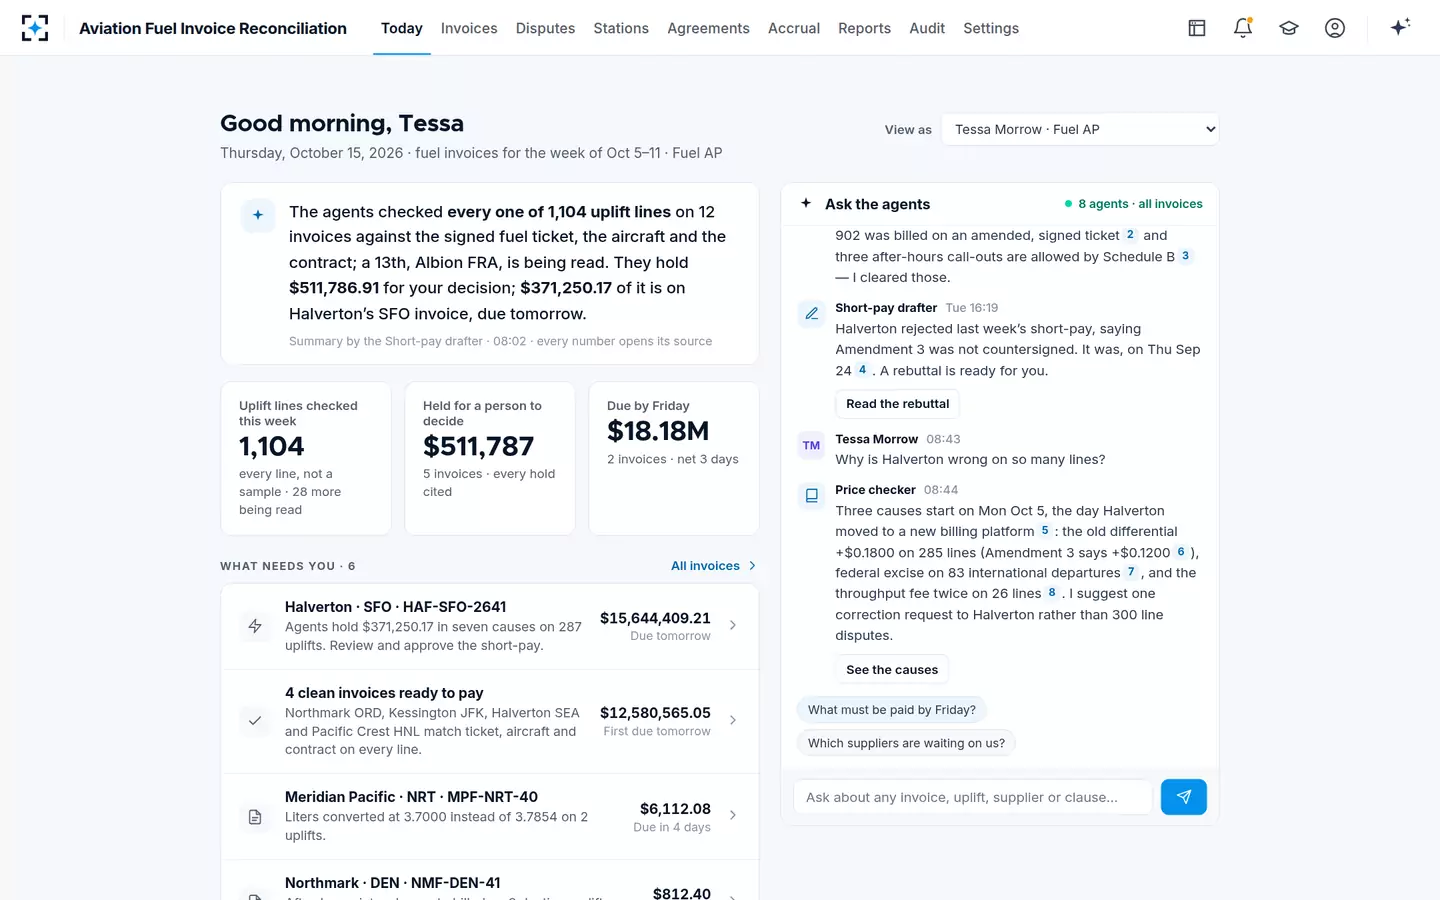Click the lightning icon on the Halverton SFO row
This screenshot has width=1440, height=900.
pyautogui.click(x=255, y=626)
